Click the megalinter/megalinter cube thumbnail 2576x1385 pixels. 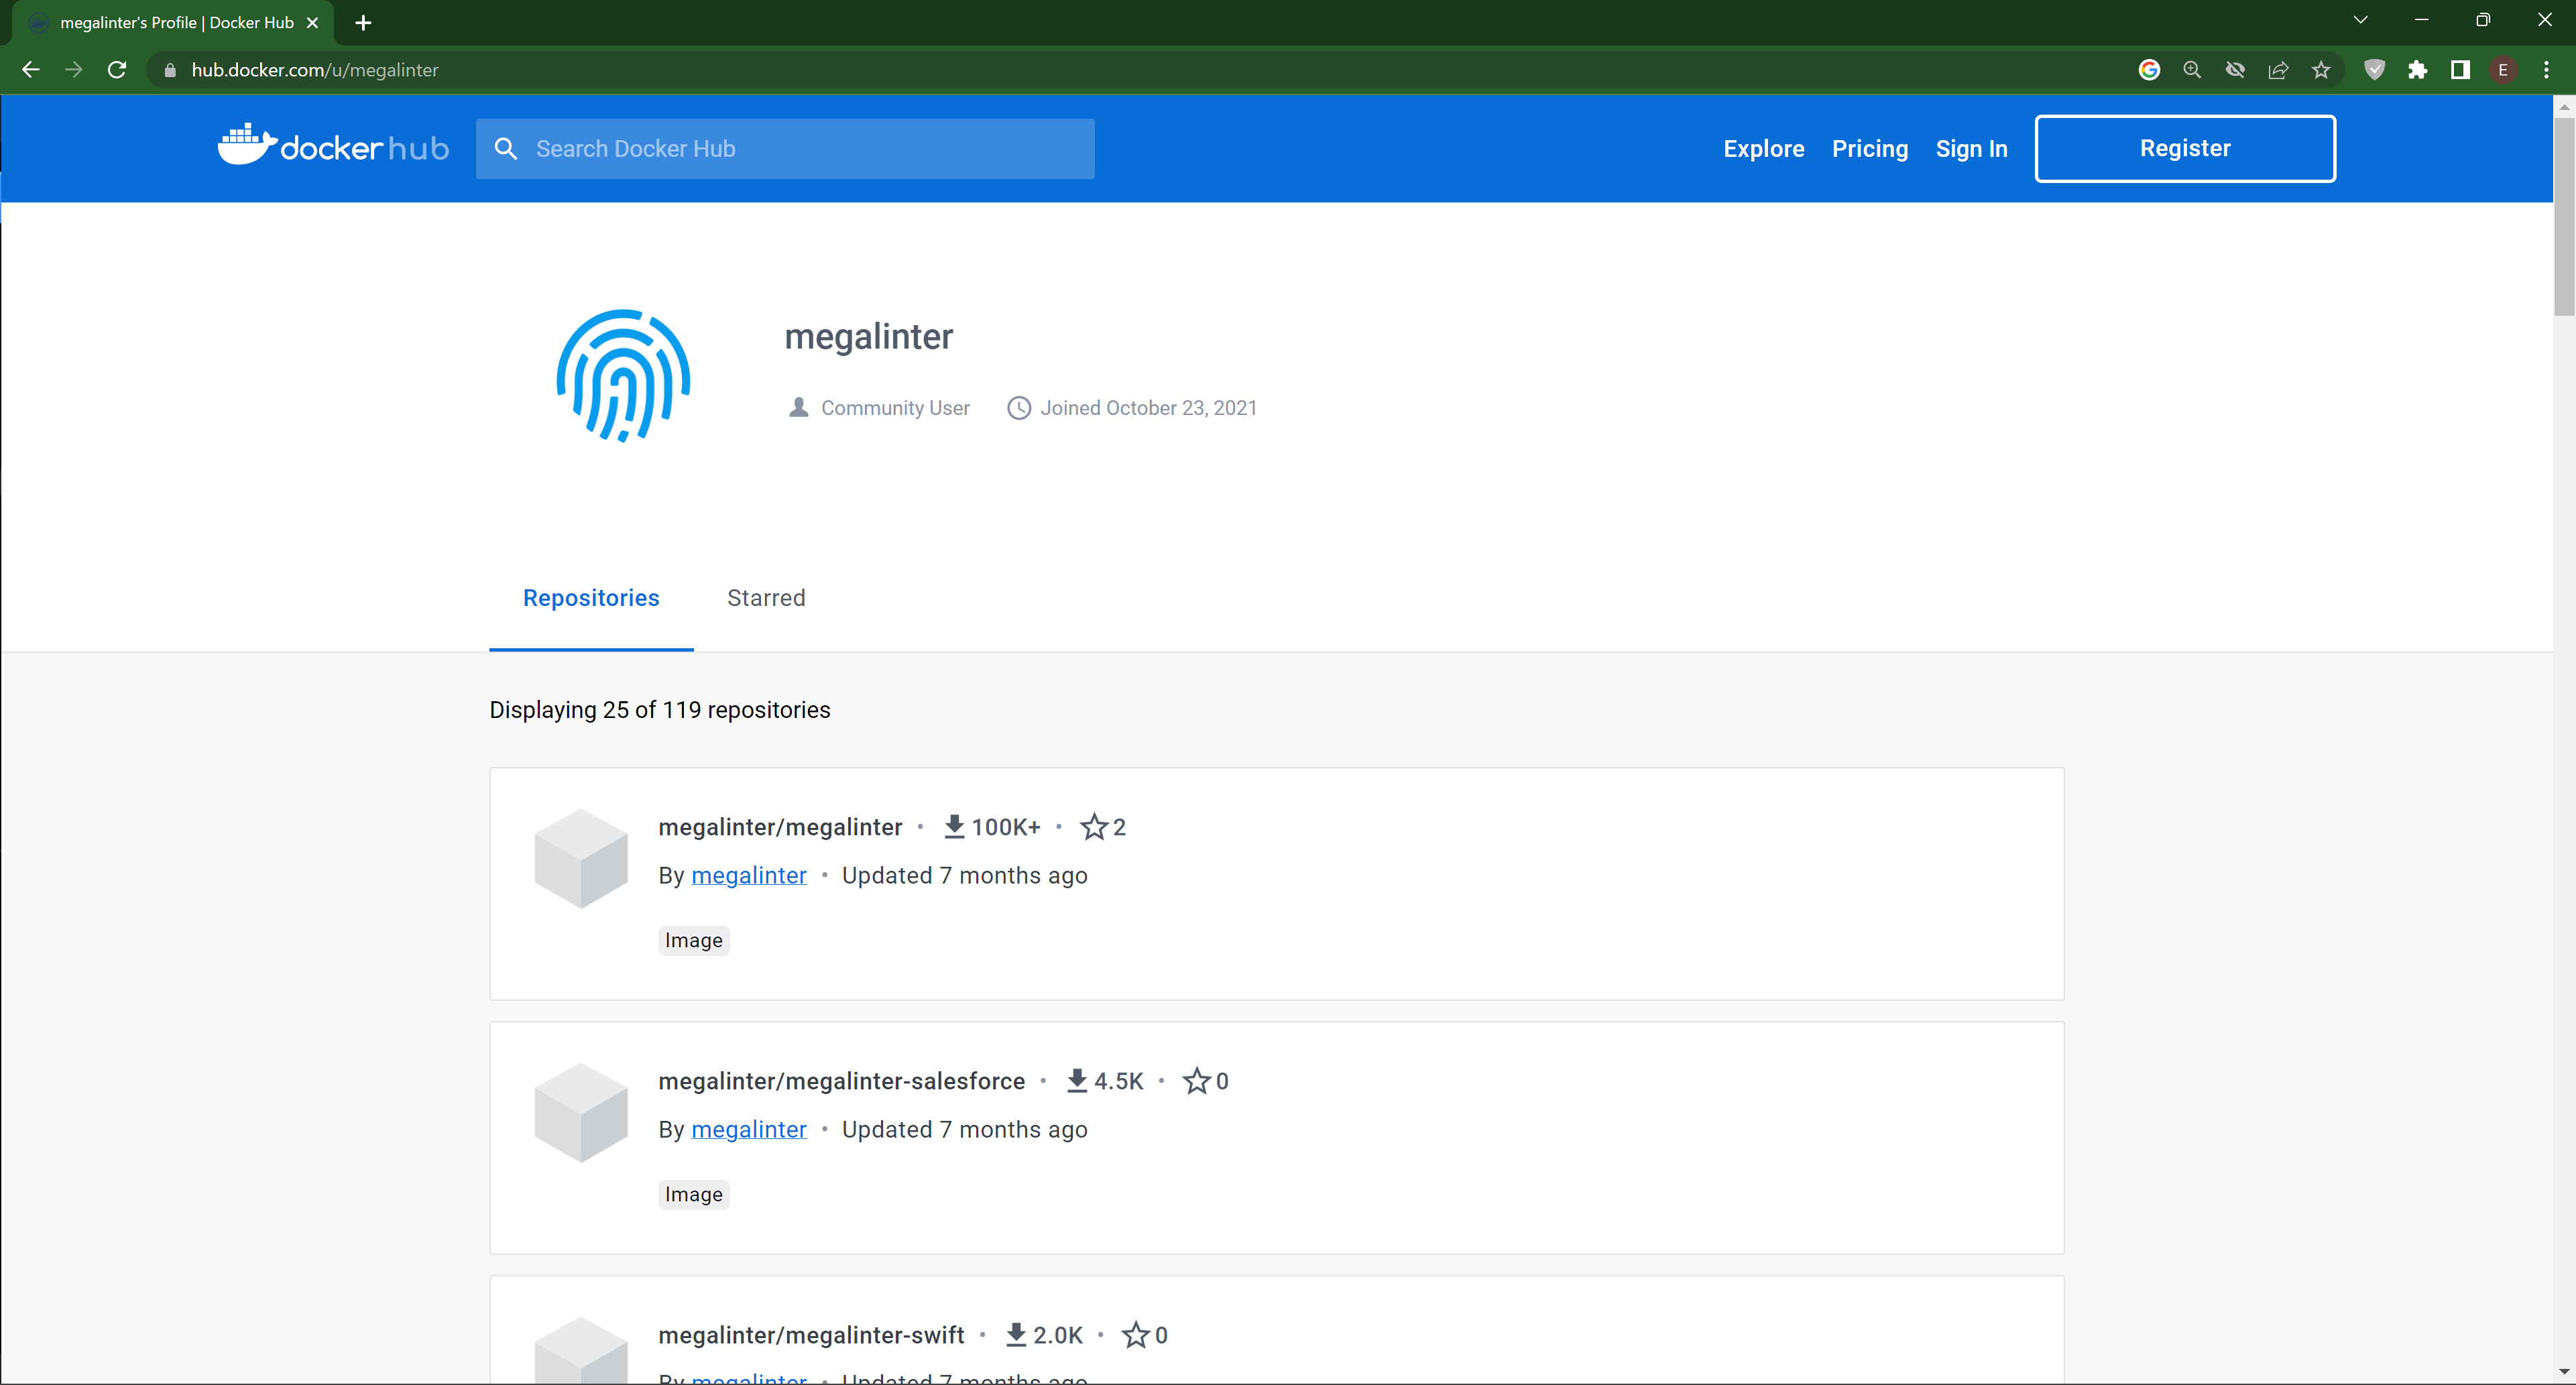click(581, 858)
